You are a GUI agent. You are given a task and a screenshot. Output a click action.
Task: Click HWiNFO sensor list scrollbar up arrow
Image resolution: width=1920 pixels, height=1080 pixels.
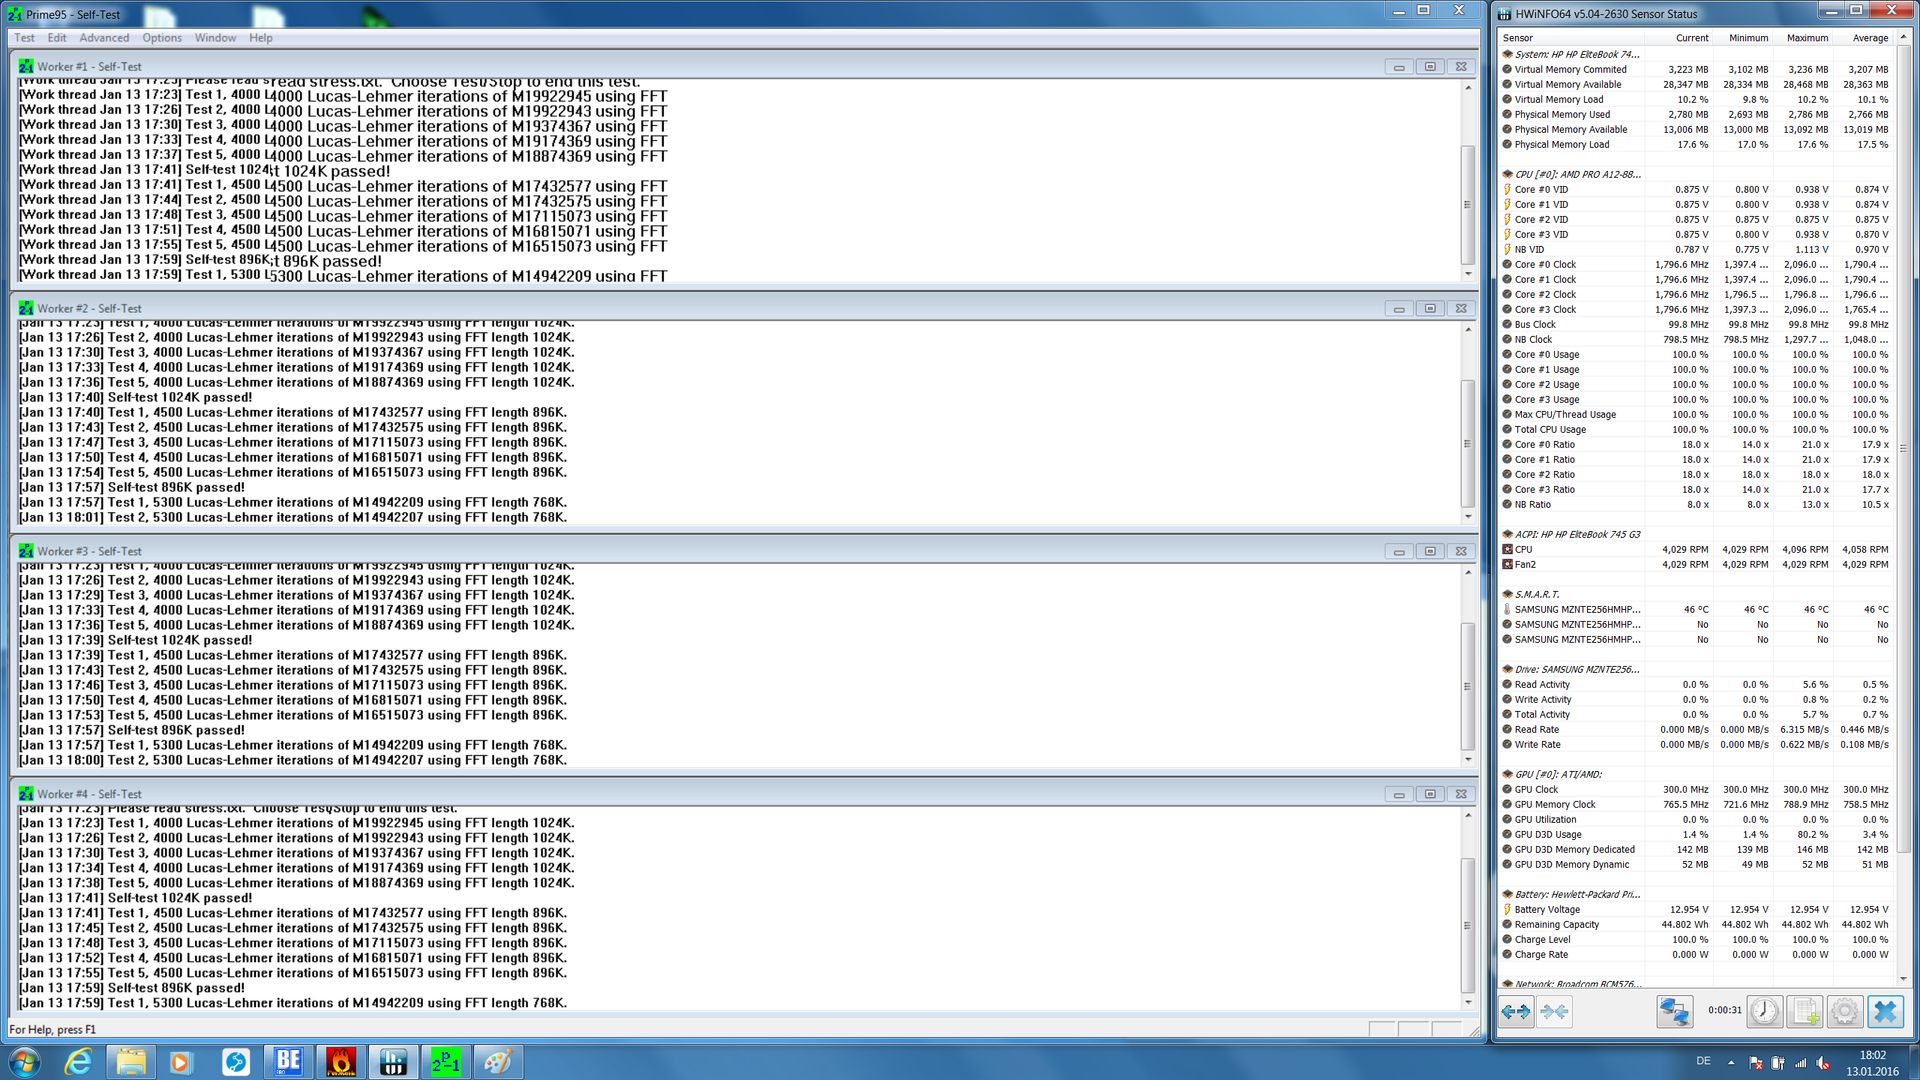1903,38
